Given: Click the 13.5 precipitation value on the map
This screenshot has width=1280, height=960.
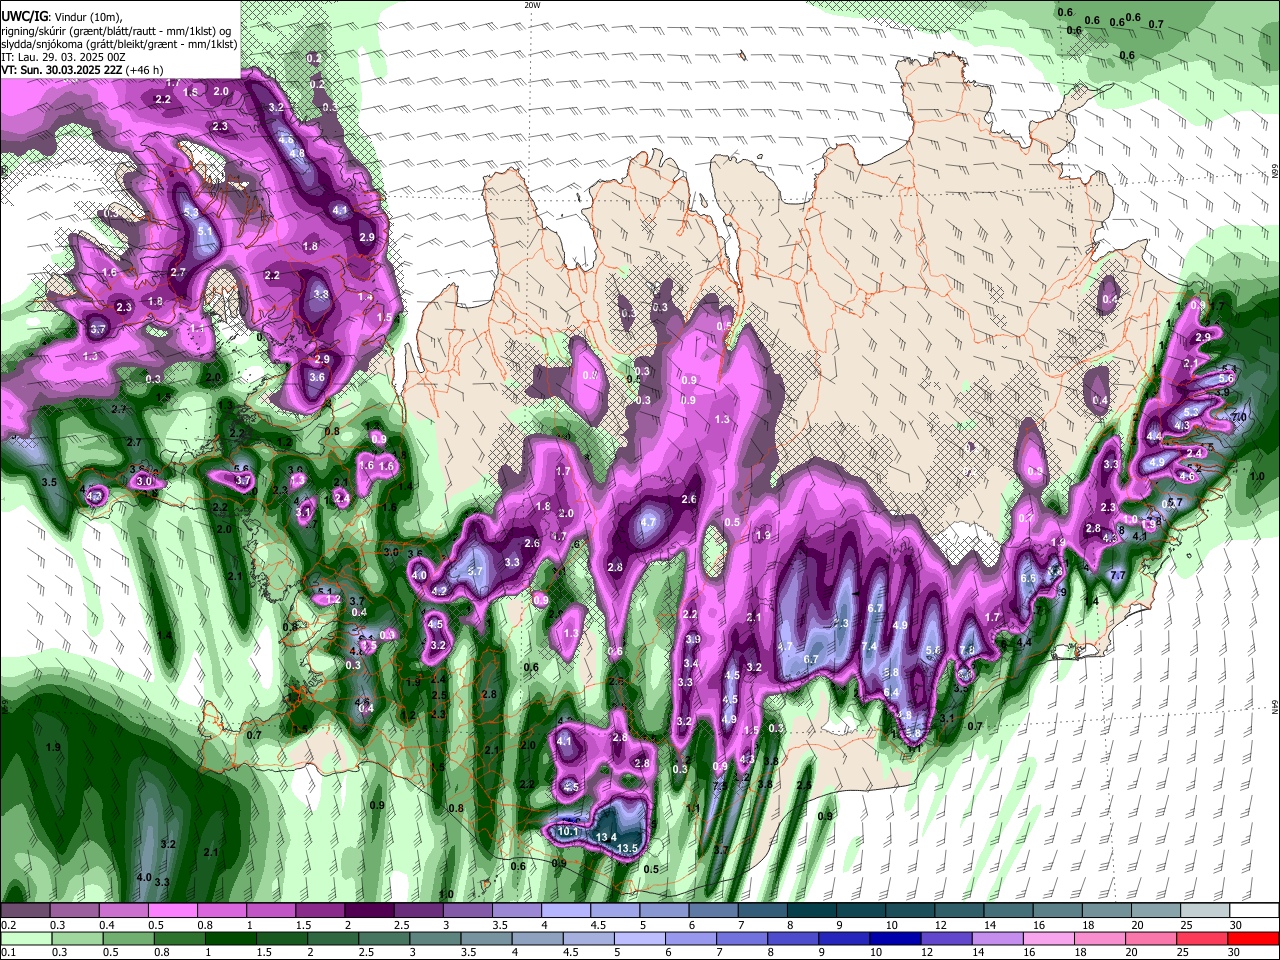Looking at the screenshot, I should (x=627, y=849).
